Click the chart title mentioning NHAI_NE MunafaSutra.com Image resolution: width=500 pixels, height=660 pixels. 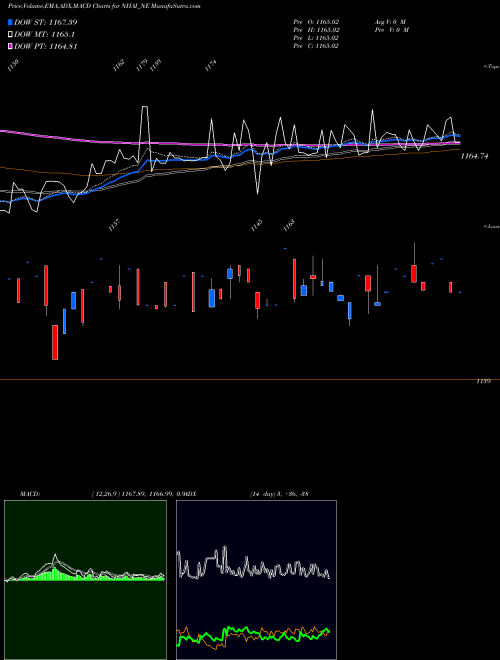(104, 6)
